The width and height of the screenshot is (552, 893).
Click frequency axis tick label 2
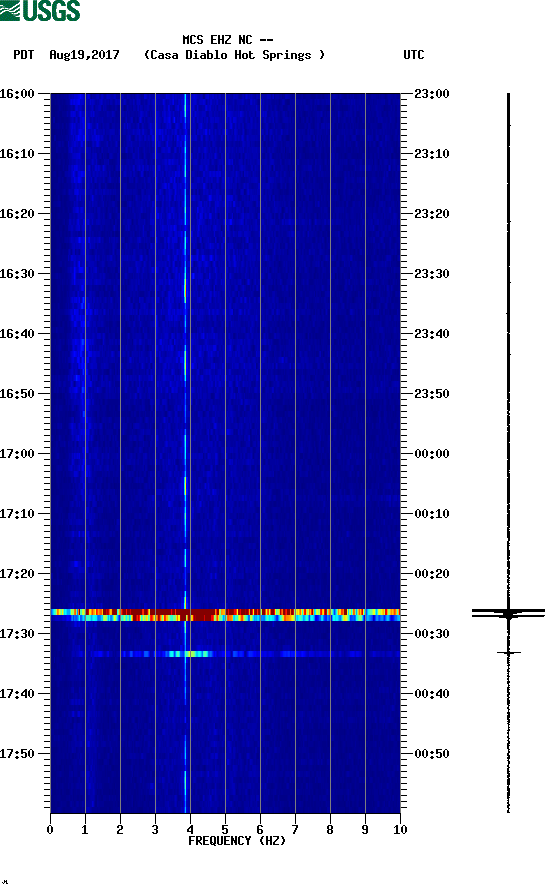[120, 830]
